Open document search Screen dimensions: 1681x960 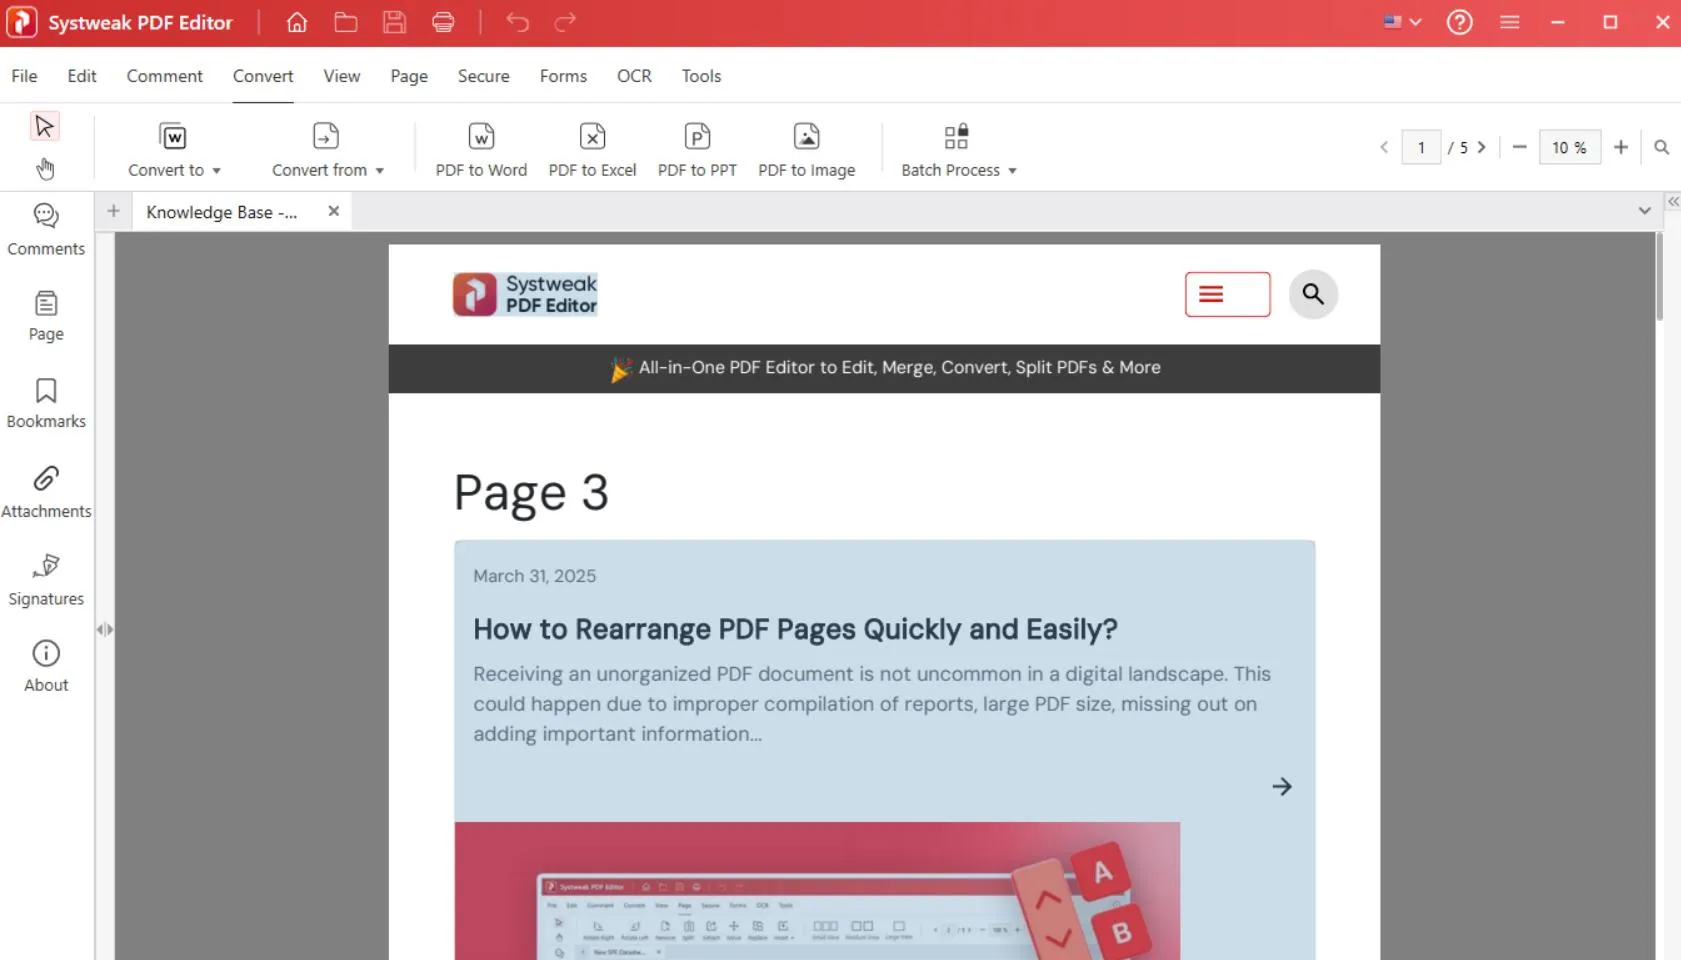point(1662,147)
